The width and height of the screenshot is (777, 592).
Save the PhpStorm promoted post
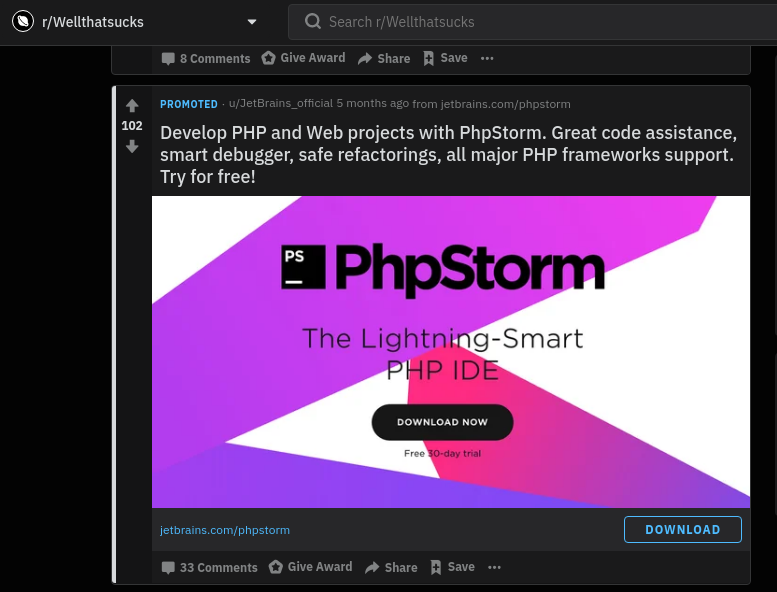point(452,567)
